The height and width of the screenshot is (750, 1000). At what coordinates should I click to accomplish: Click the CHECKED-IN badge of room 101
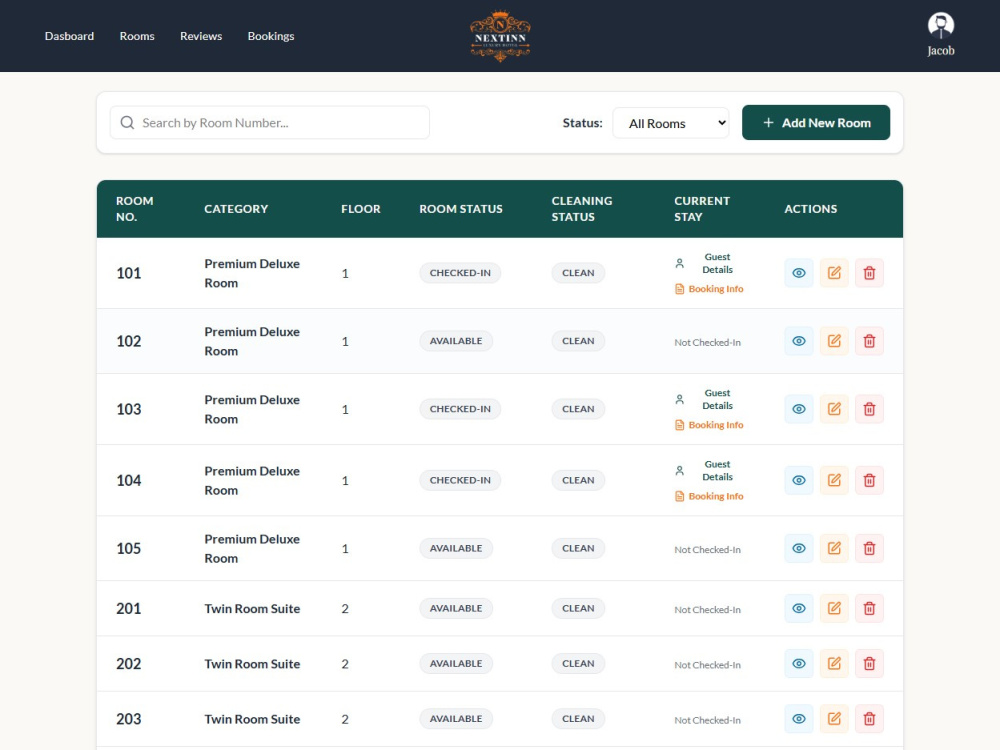460,273
